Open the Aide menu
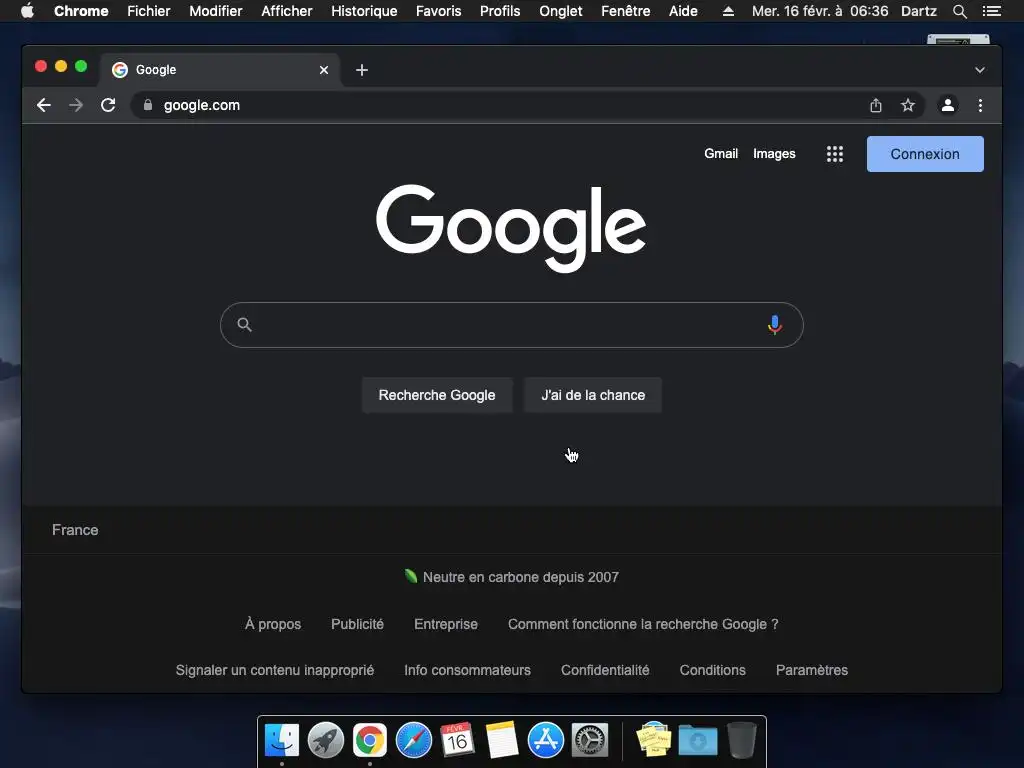 pyautogui.click(x=683, y=11)
